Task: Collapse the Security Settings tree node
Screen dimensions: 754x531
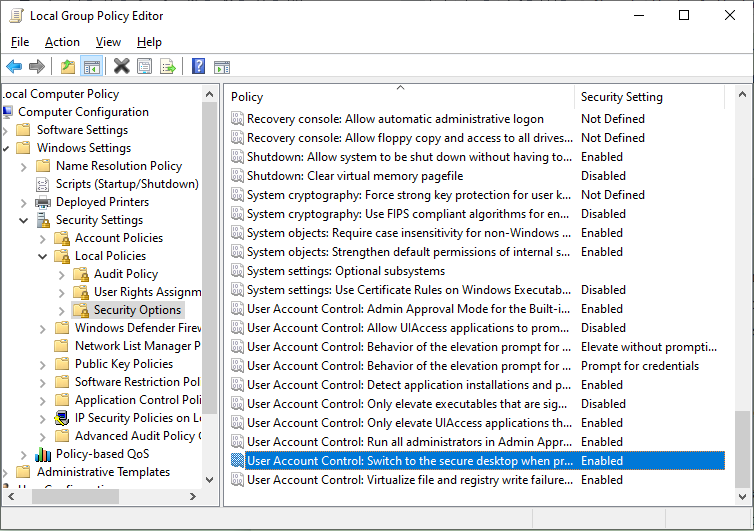Action: [x=23, y=220]
